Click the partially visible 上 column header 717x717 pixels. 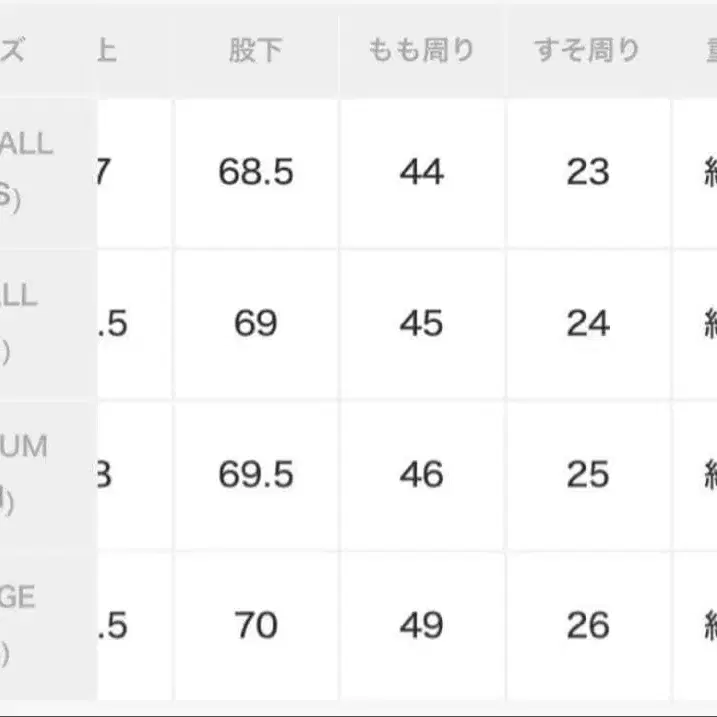tap(107, 51)
